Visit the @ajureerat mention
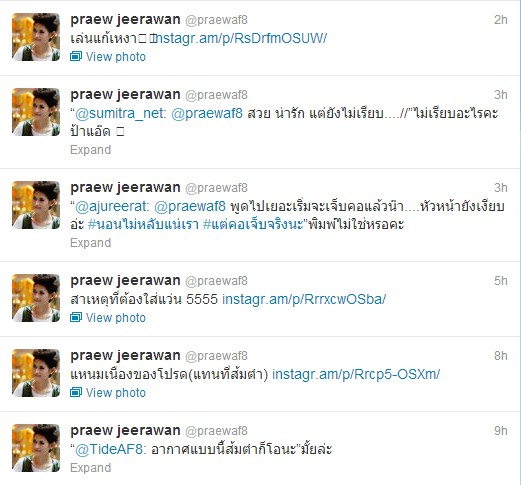The height and width of the screenshot is (485, 521). [x=112, y=207]
